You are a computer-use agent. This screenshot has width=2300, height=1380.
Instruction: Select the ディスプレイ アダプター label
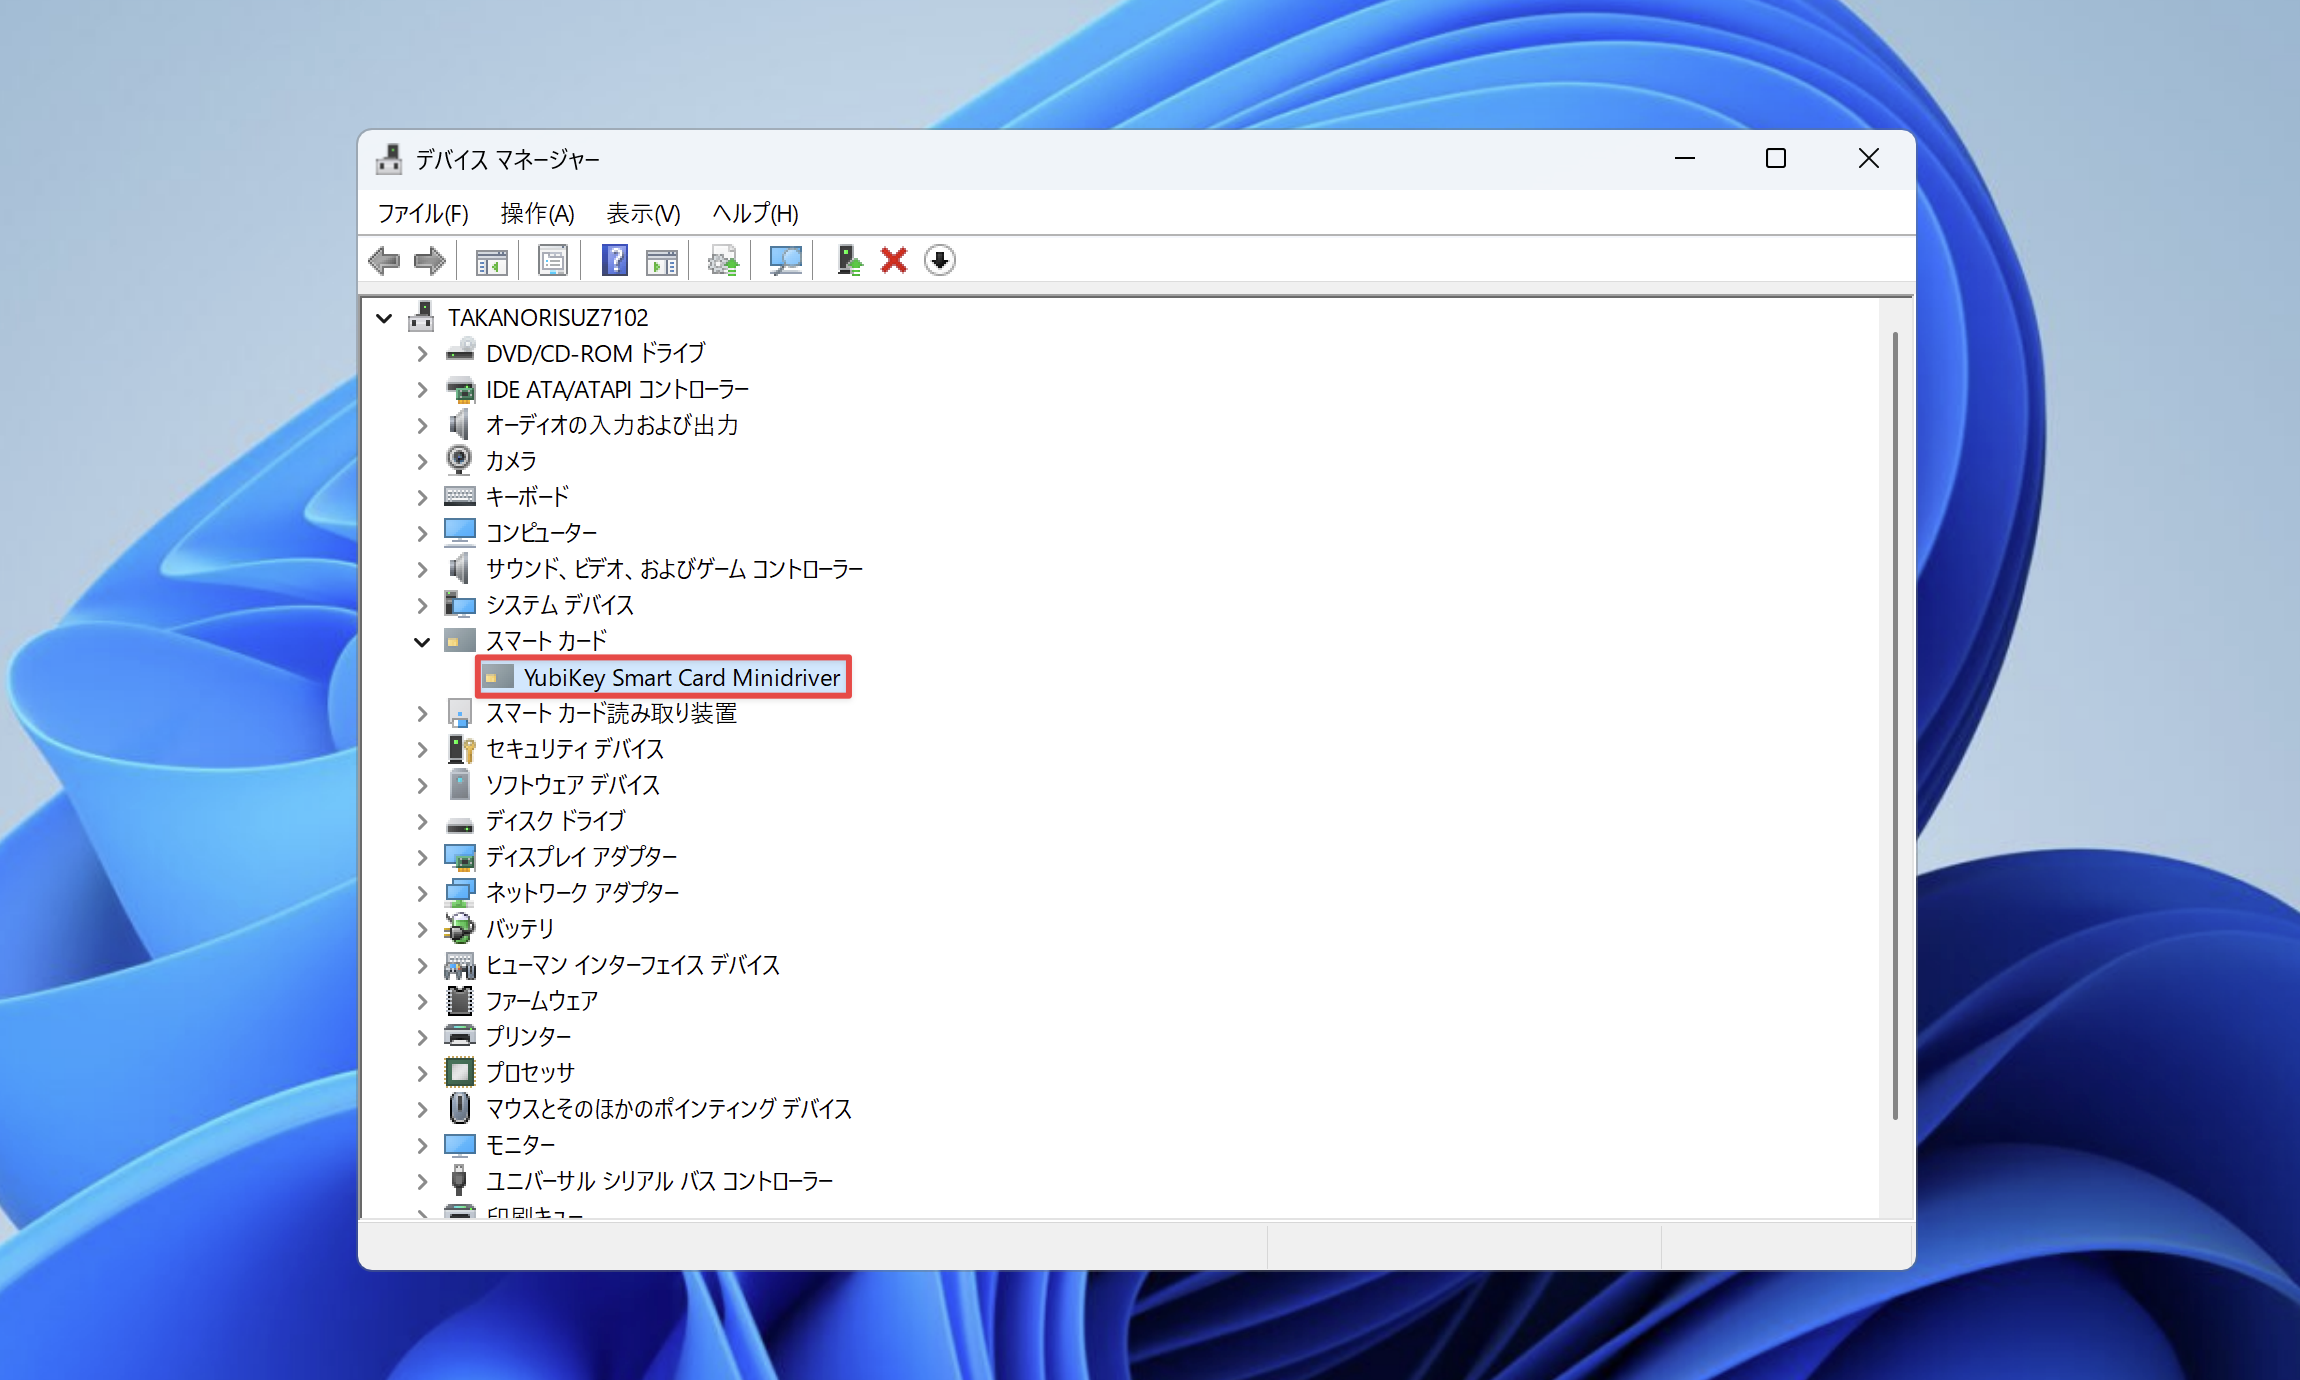581,858
